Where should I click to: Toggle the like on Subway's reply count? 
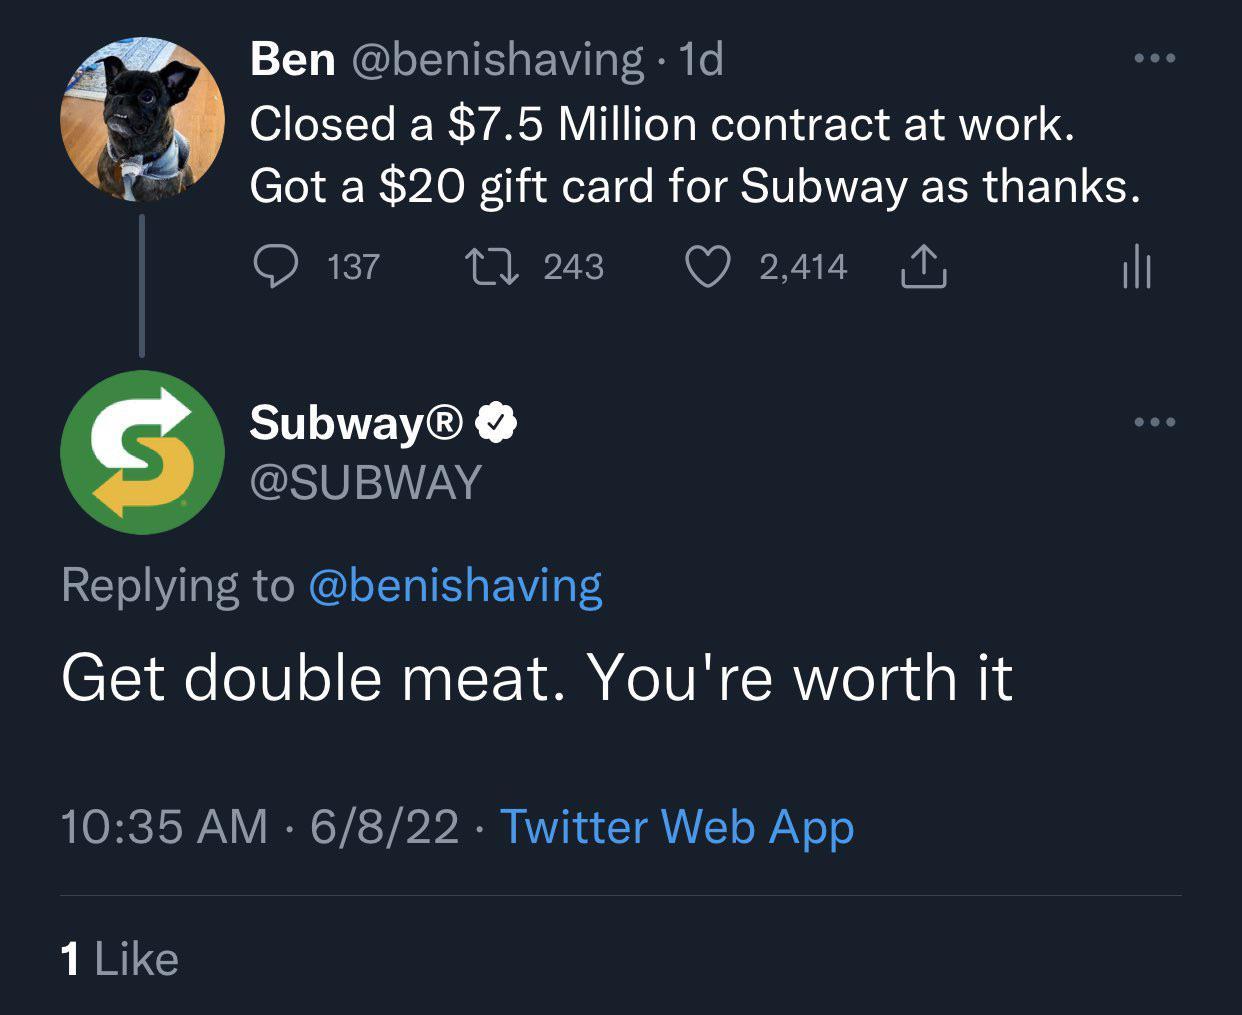[x=118, y=958]
